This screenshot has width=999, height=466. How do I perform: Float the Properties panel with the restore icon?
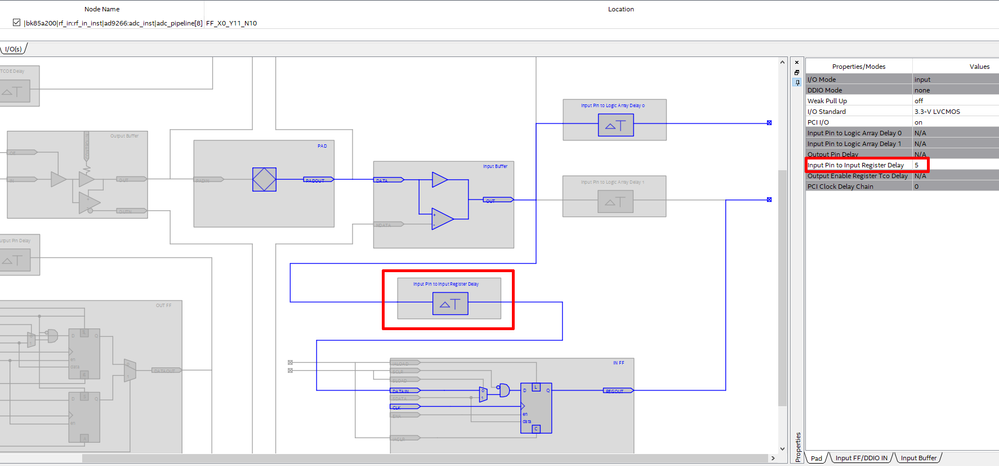tap(796, 73)
